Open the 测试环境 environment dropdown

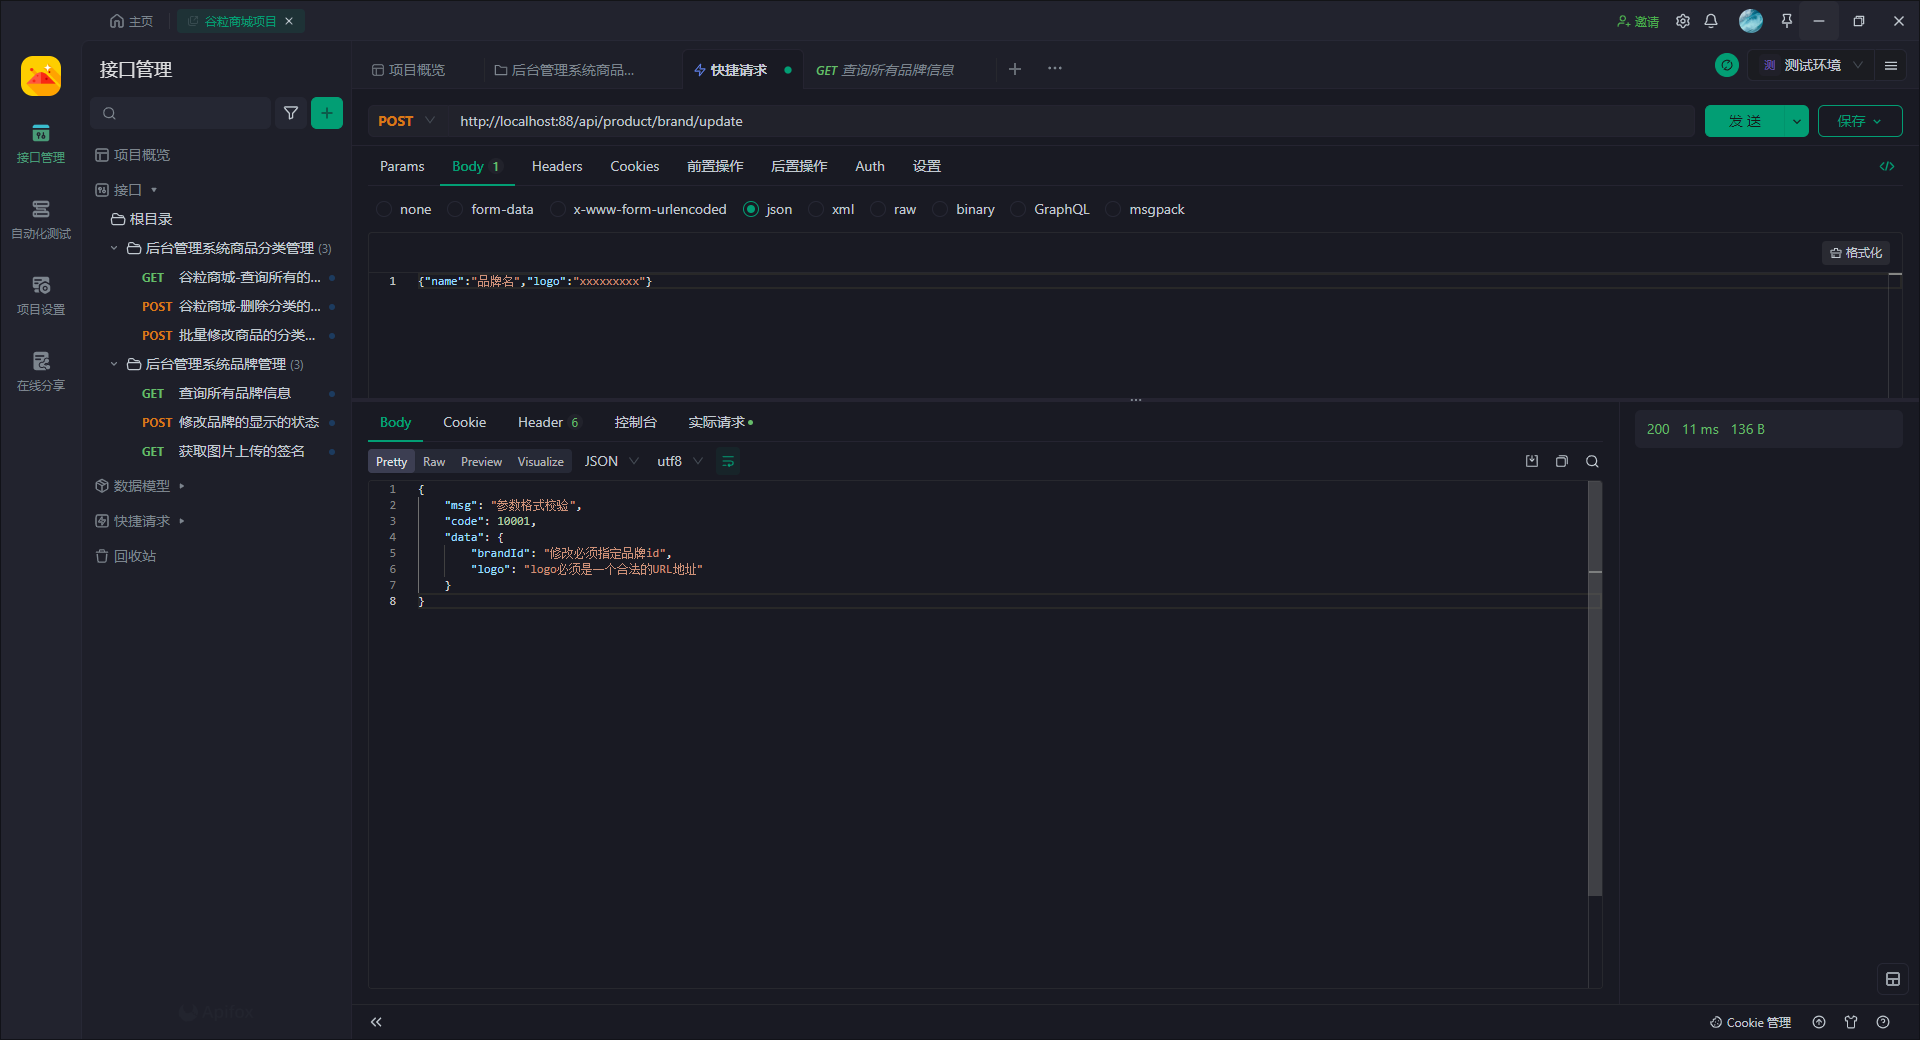coord(1813,65)
